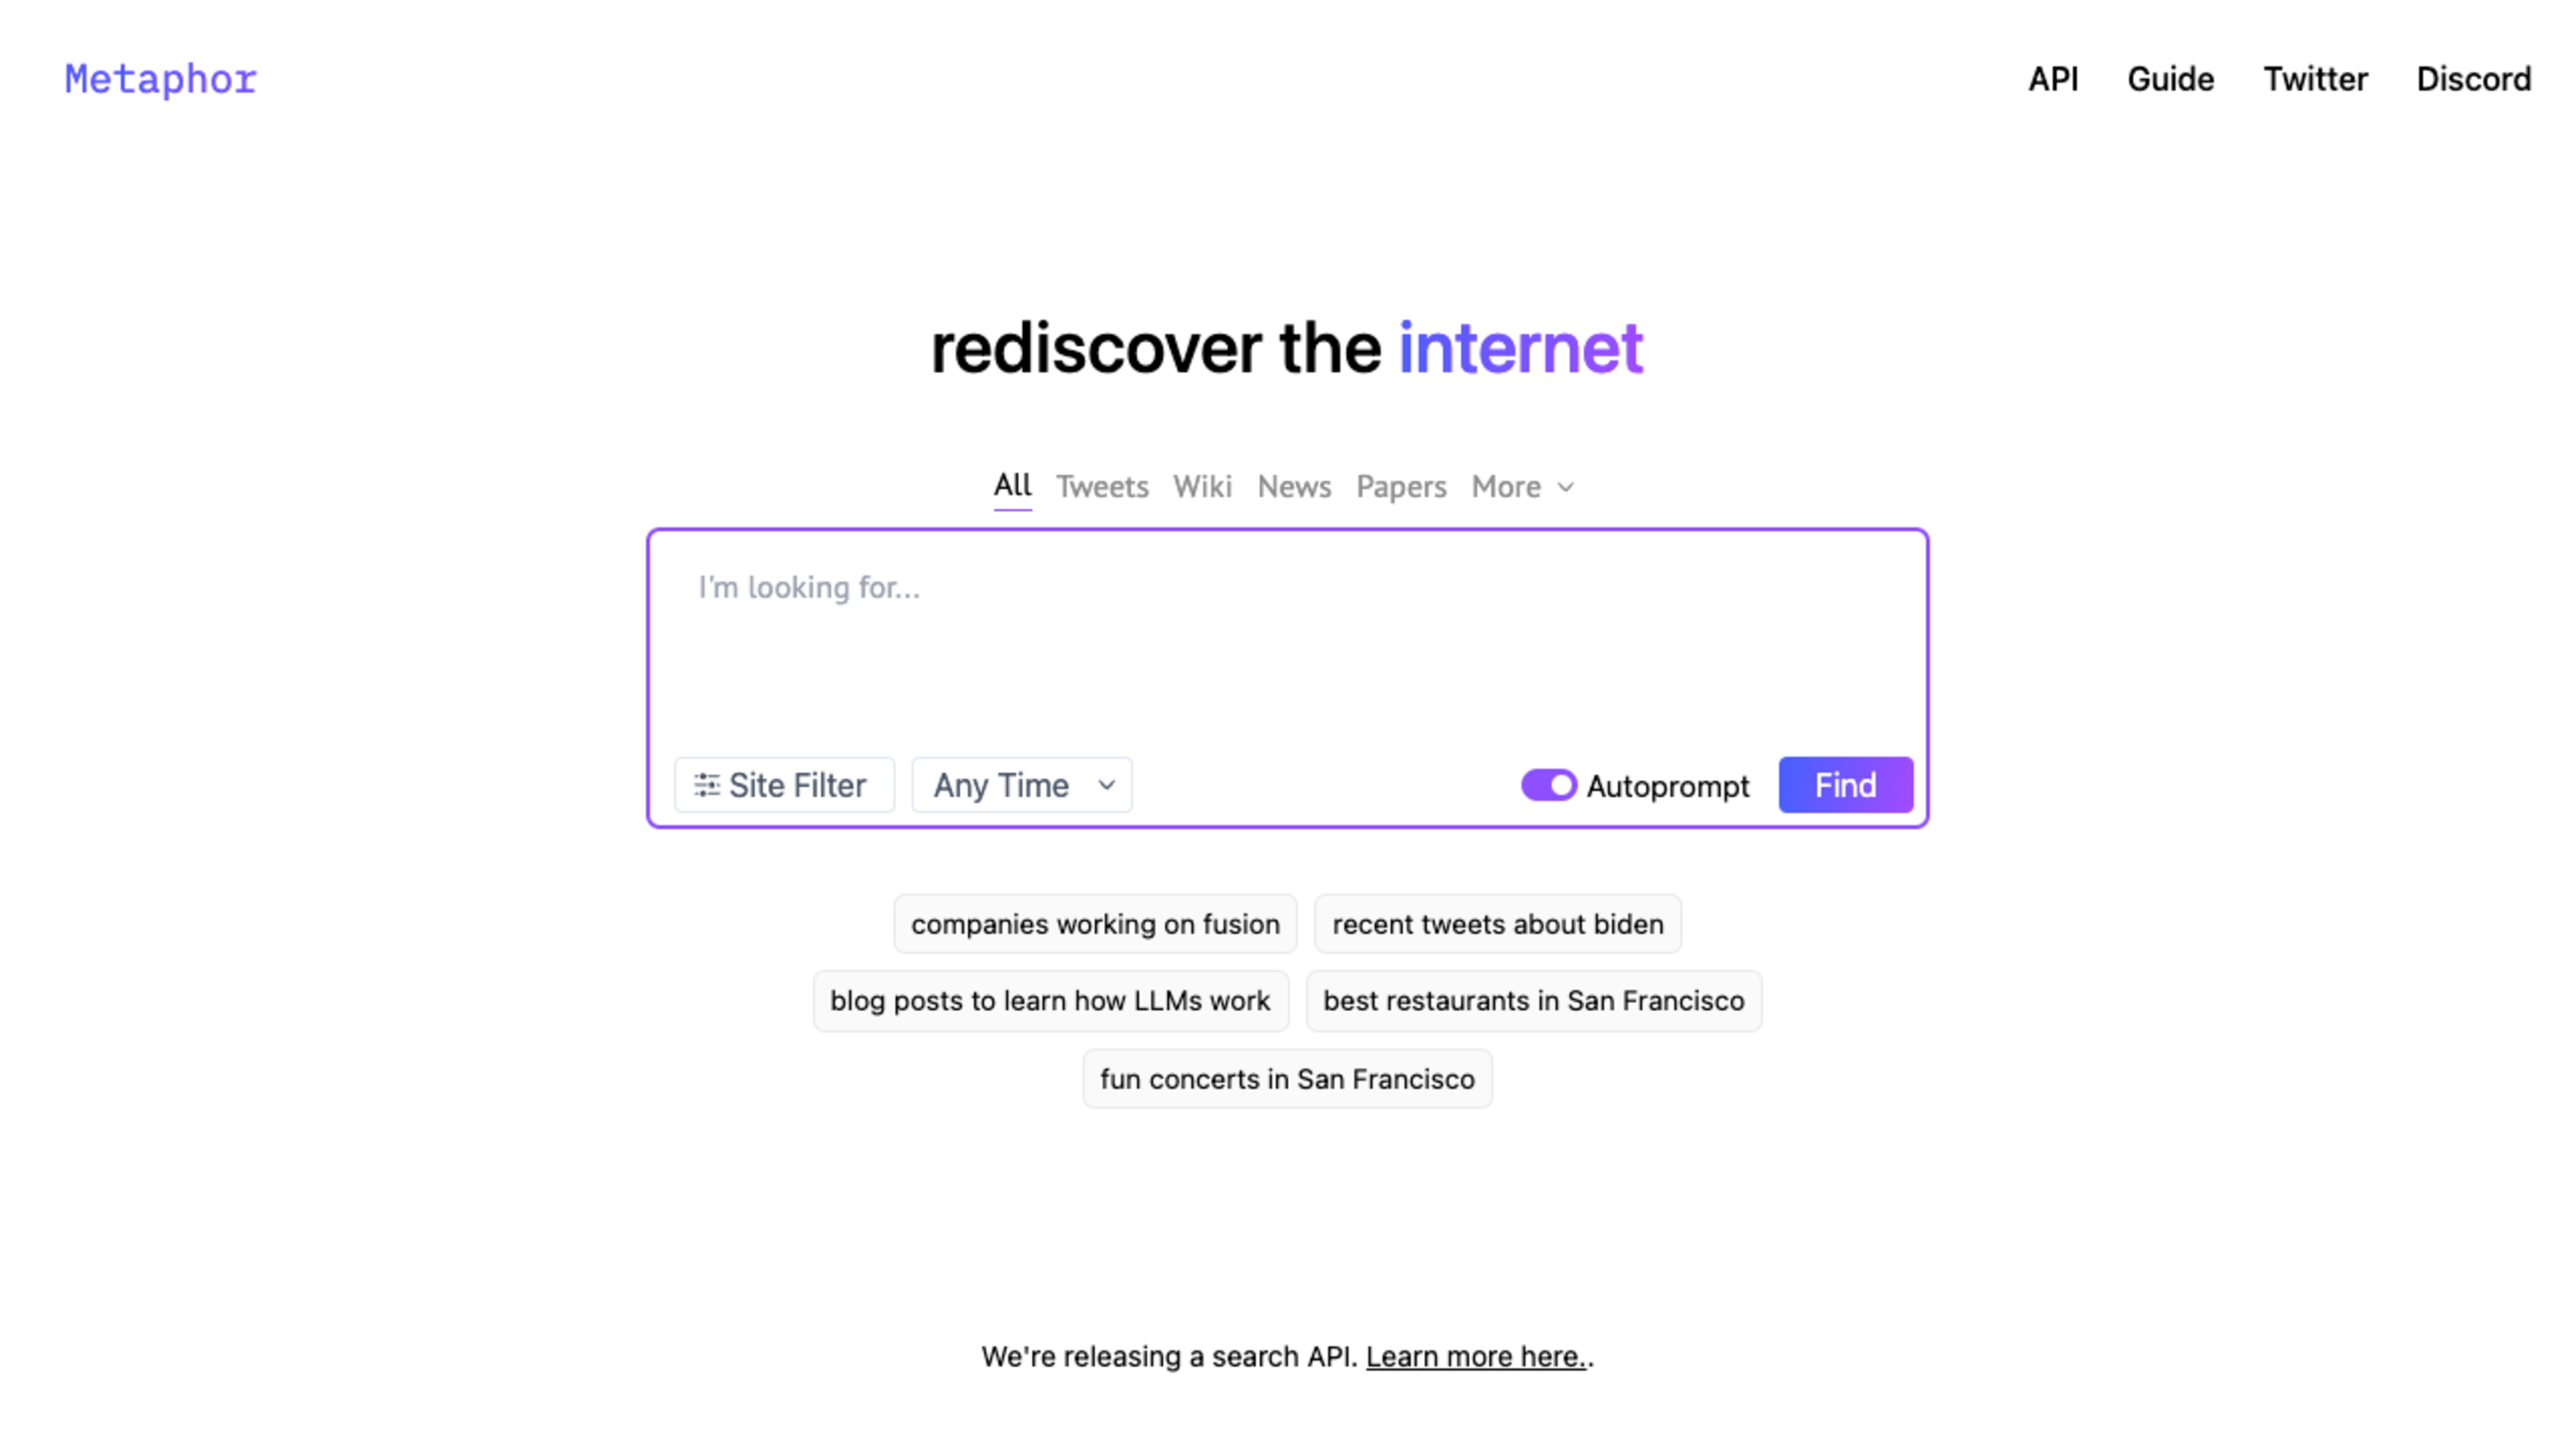Viewport: 2576px width, 1449px height.
Task: Click the Metaphor logo/home link
Action: coord(161,78)
